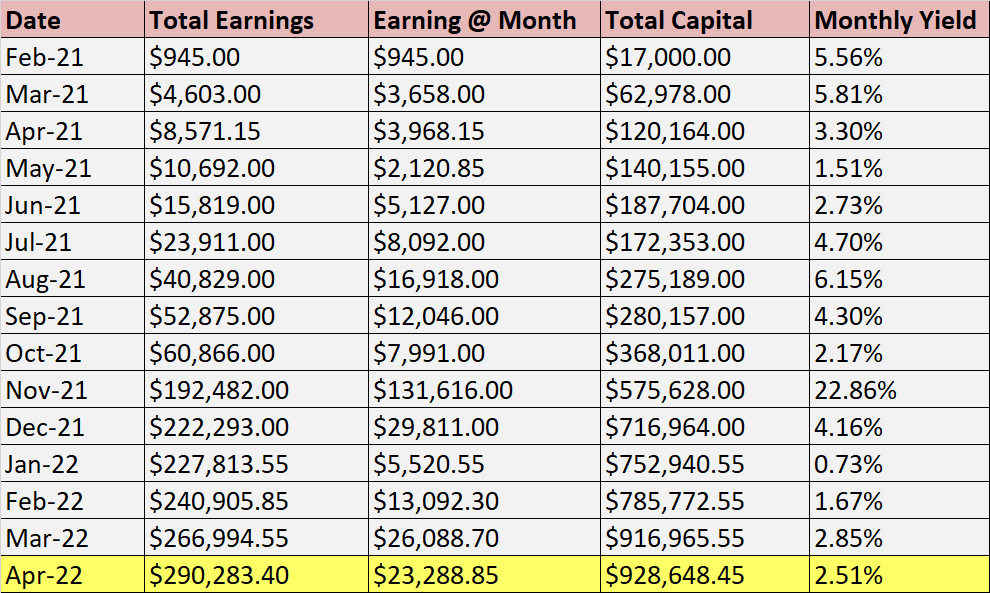Image resolution: width=990 pixels, height=593 pixels.
Task: Select the Feb-21 date cell
Action: (x=72, y=58)
